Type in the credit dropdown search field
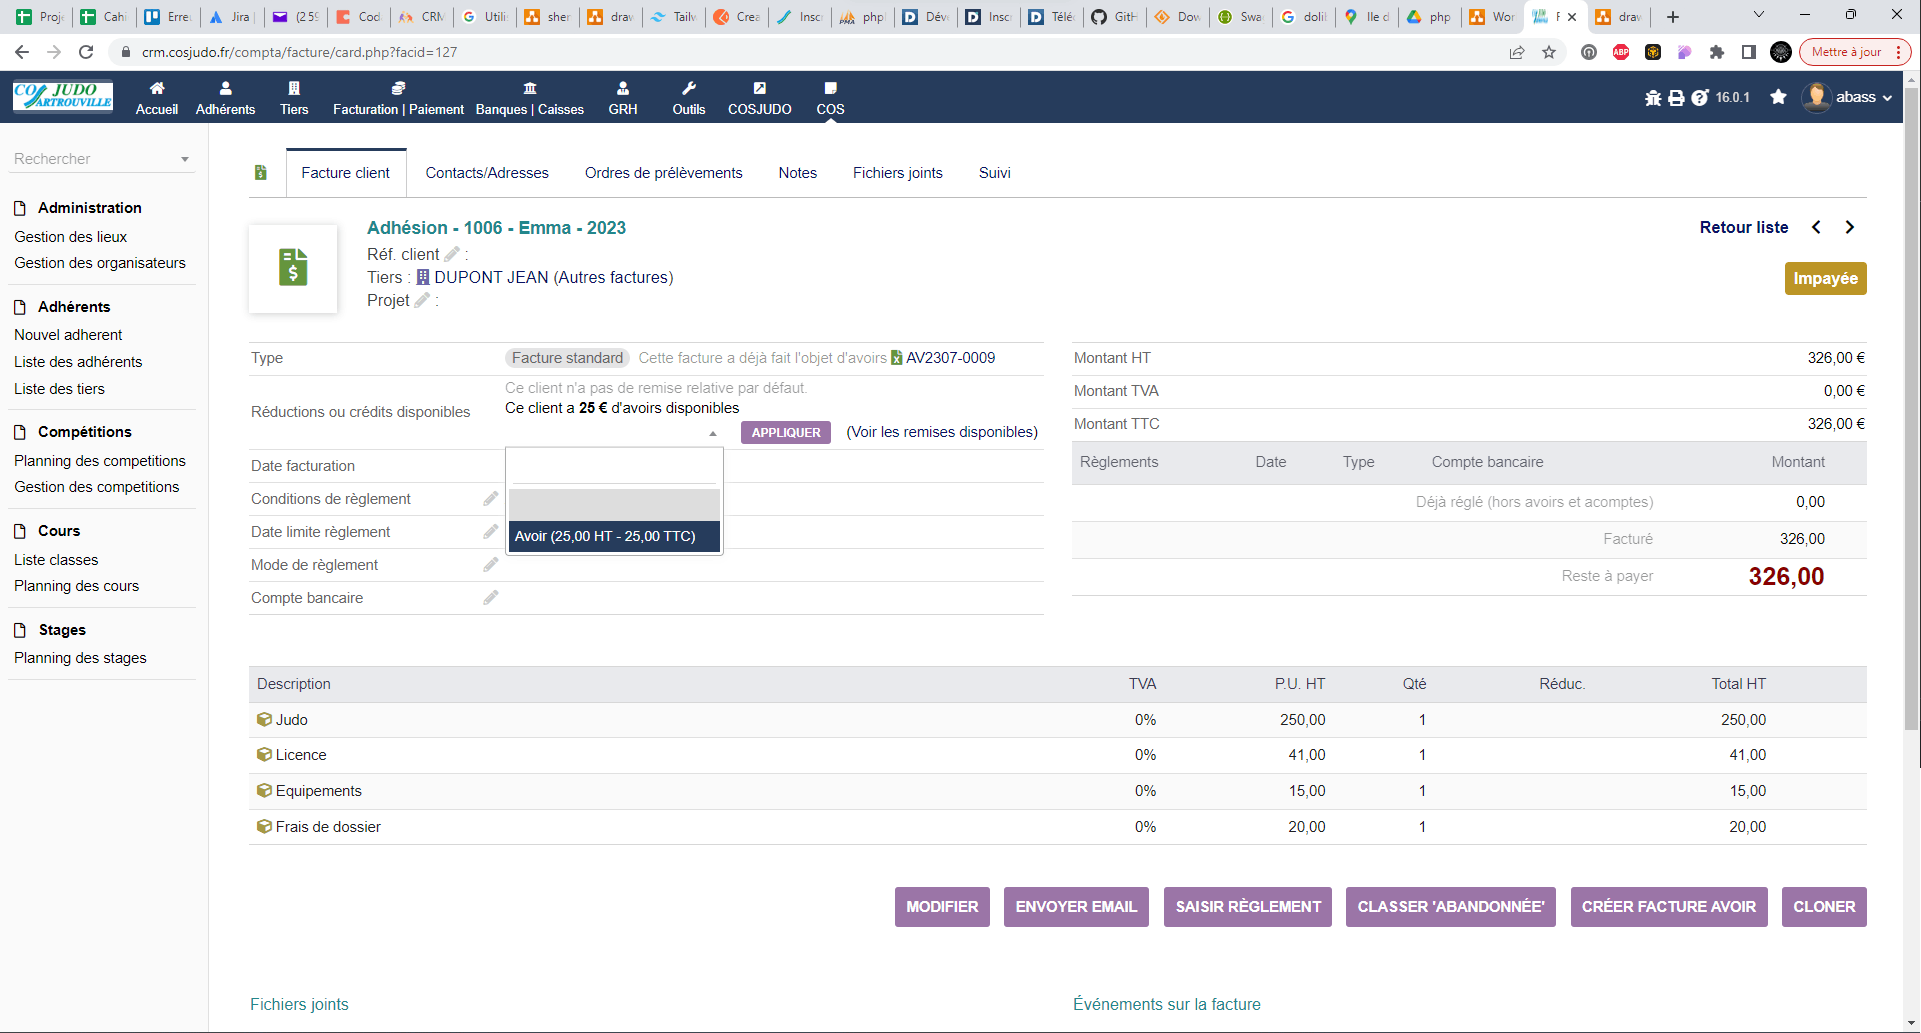The height and width of the screenshot is (1033, 1921). (614, 467)
